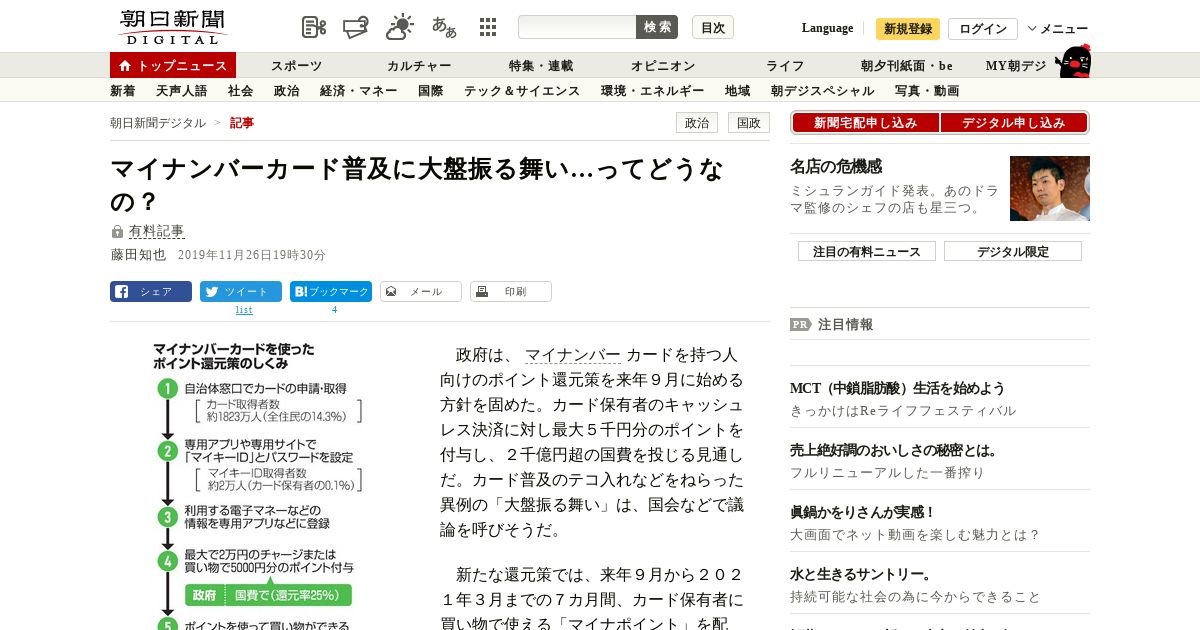Viewport: 1200px width, 630px height.
Task: Select the テック＆サイエンス submenu item
Action: tap(522, 91)
